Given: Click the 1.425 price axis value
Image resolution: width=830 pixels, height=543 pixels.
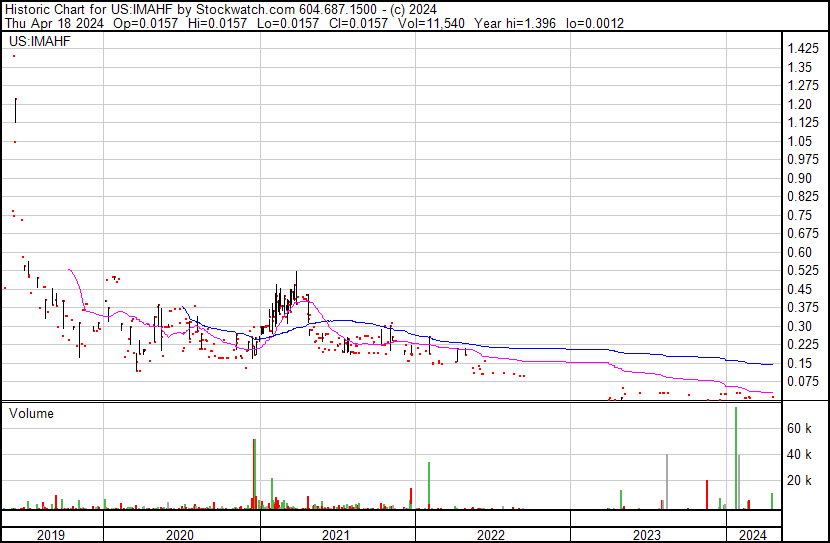Looking at the screenshot, I should click(x=803, y=48).
